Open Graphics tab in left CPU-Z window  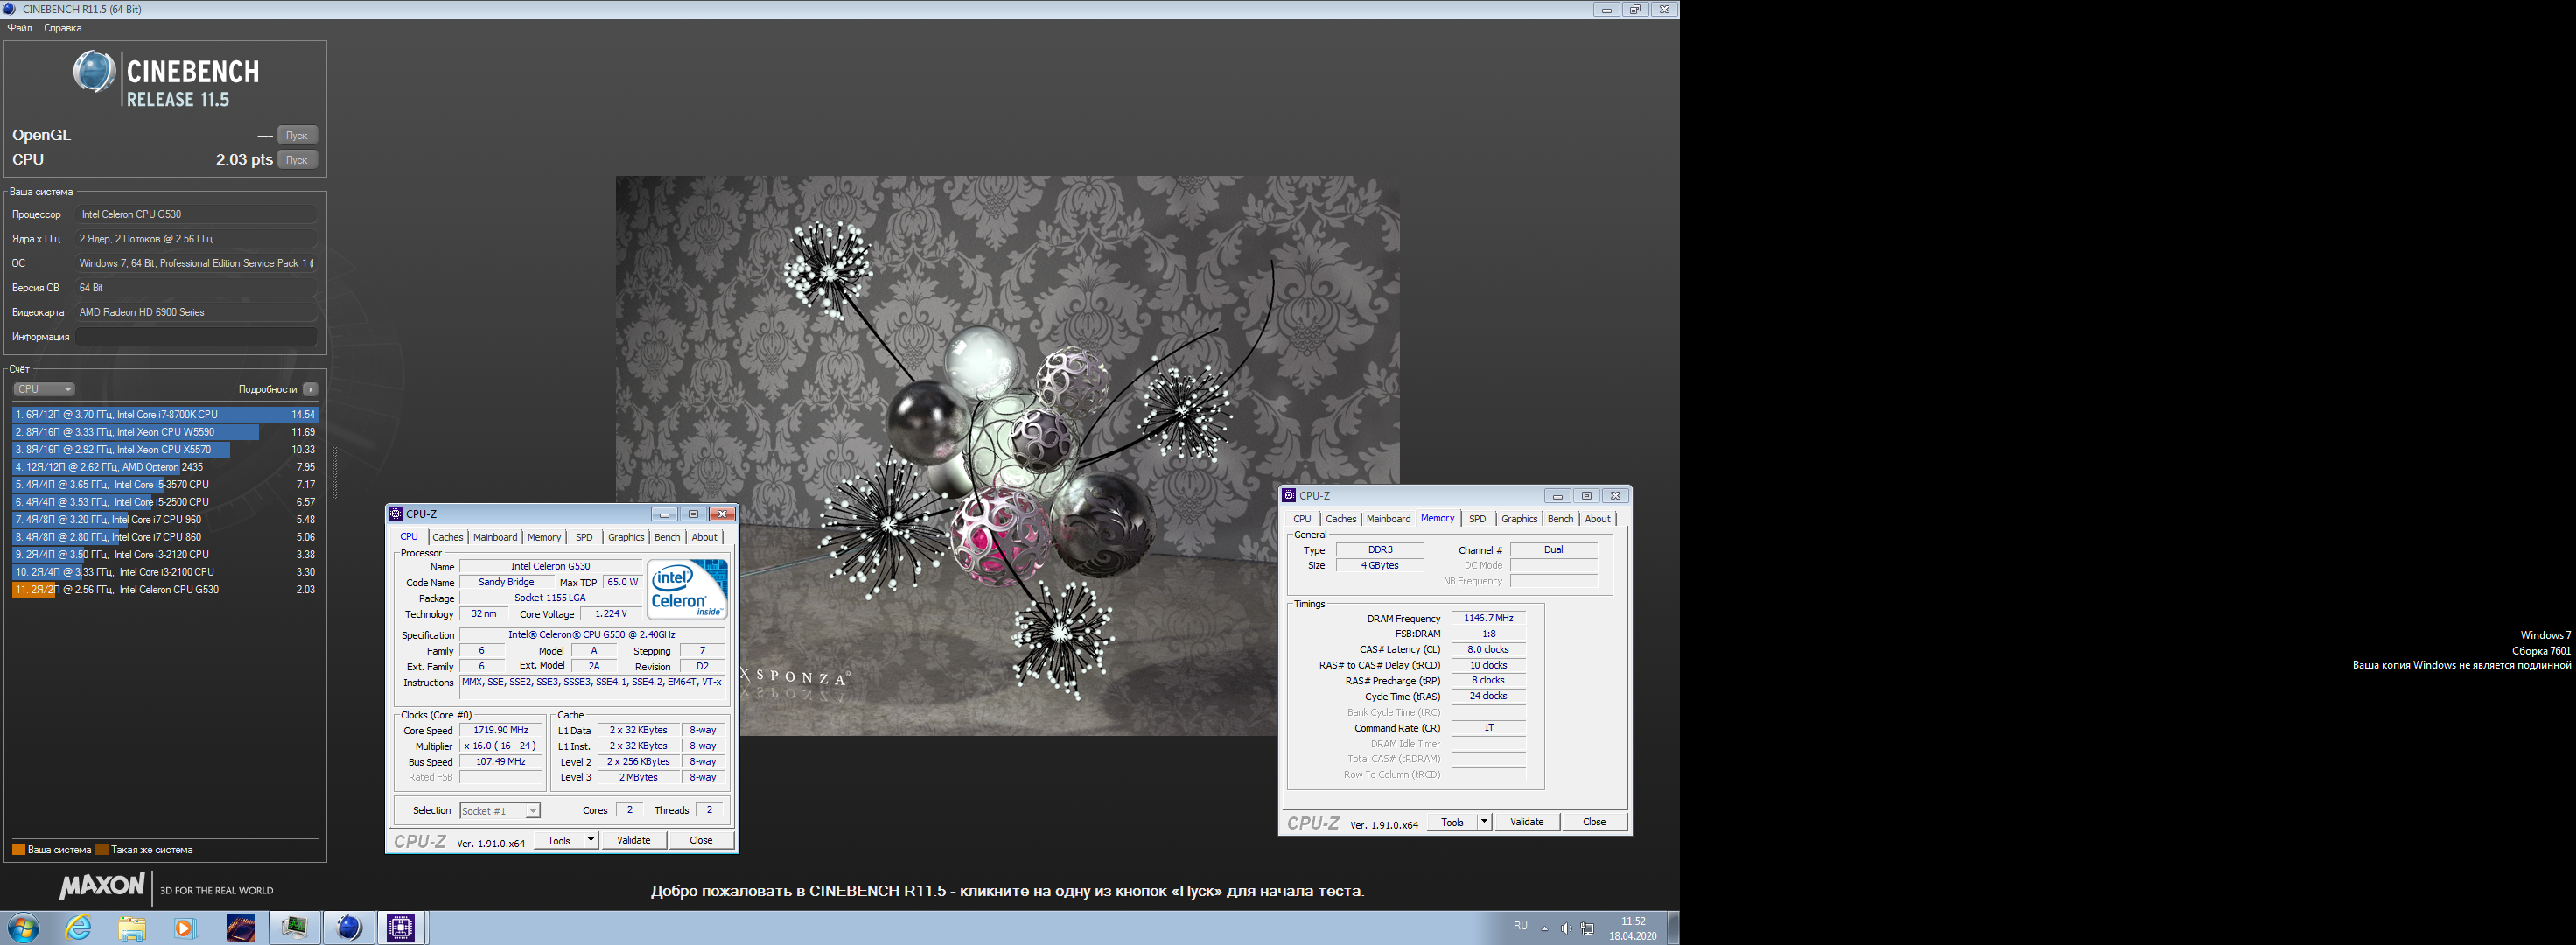coord(626,537)
